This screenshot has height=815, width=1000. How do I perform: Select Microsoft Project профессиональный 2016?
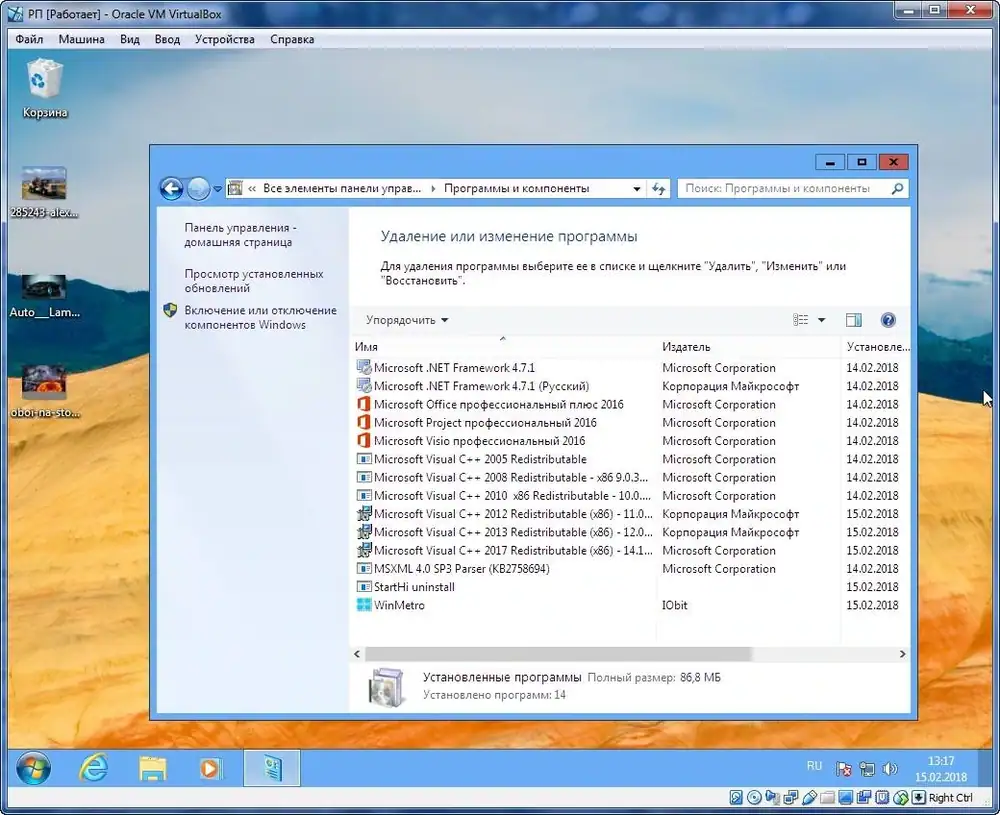(x=485, y=423)
